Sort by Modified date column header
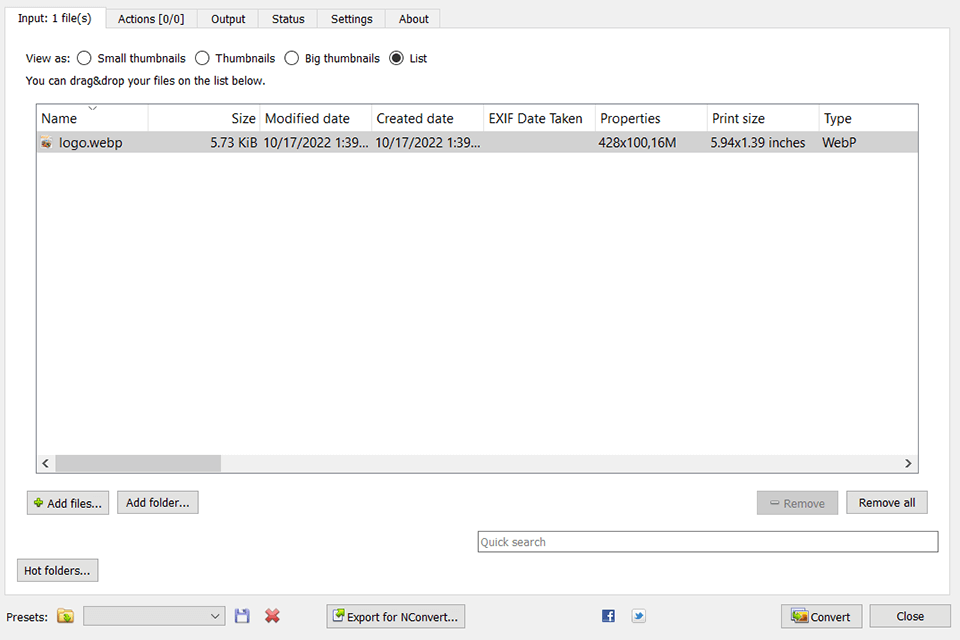 (316, 118)
